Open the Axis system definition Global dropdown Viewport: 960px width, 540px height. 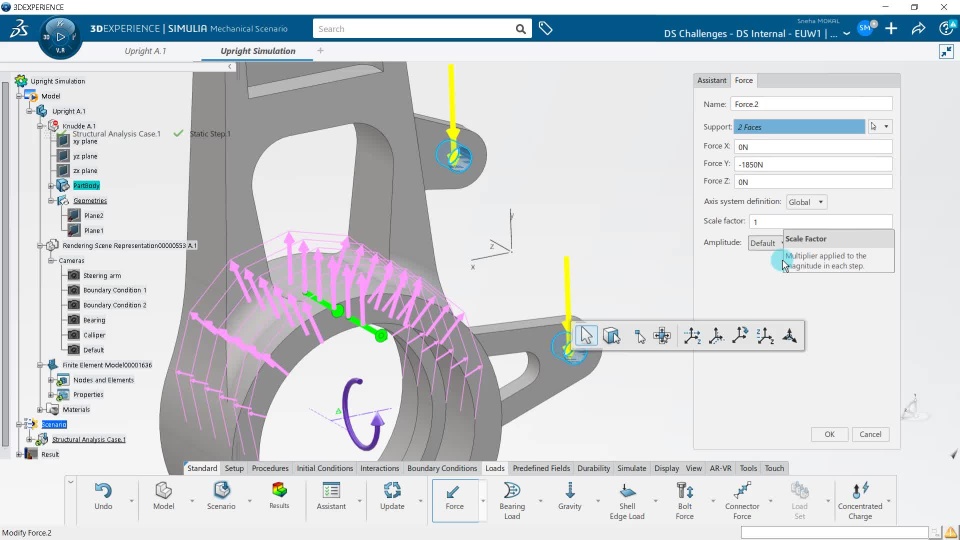click(806, 202)
